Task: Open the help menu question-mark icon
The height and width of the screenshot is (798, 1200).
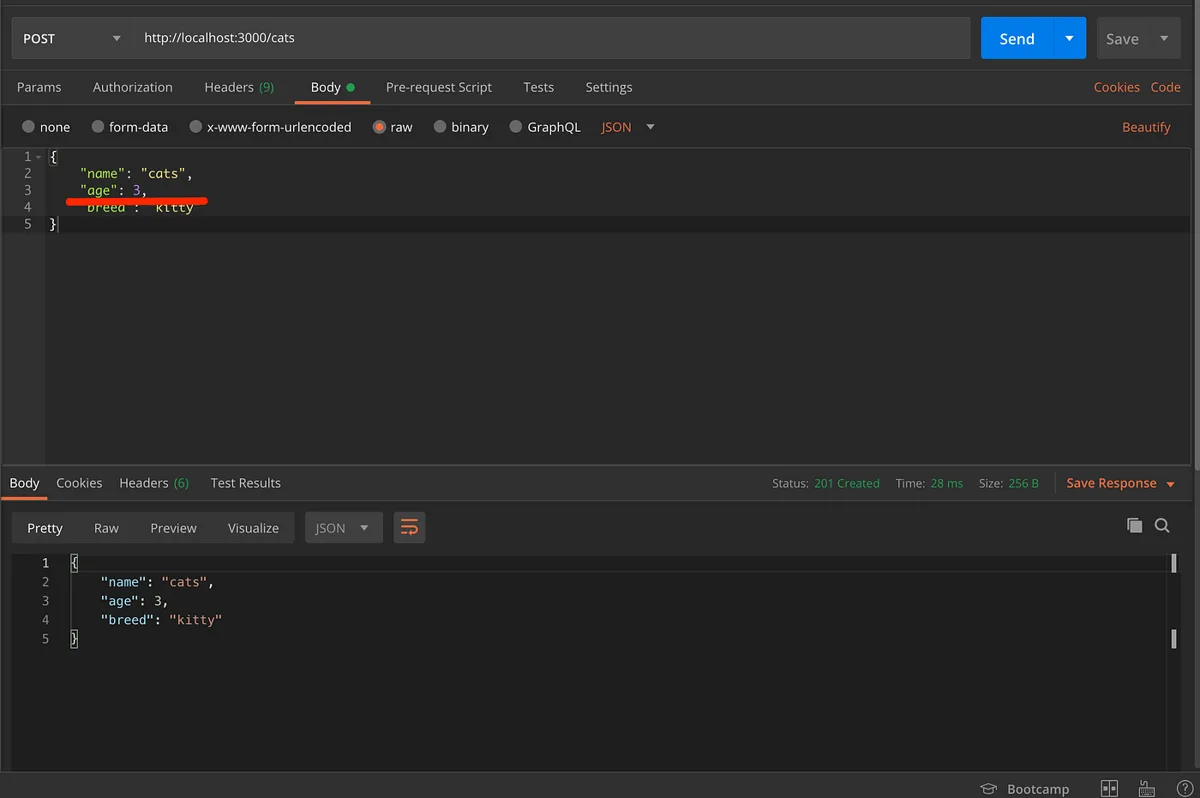Action: tap(1184, 788)
